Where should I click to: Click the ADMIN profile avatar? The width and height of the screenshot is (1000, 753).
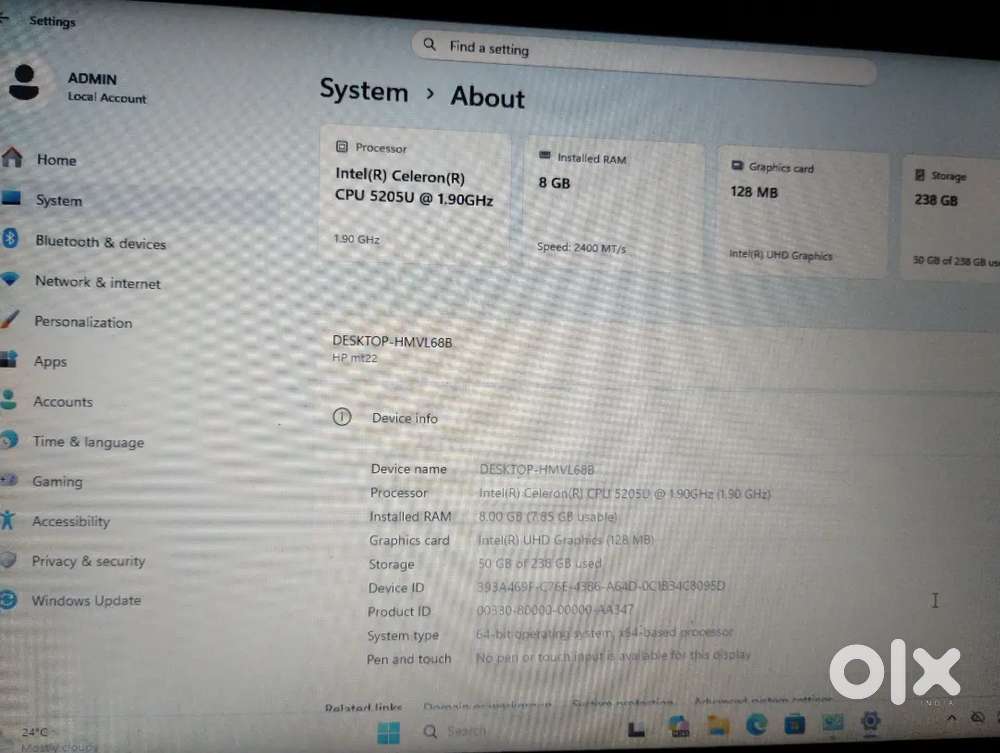pyautogui.click(x=24, y=84)
